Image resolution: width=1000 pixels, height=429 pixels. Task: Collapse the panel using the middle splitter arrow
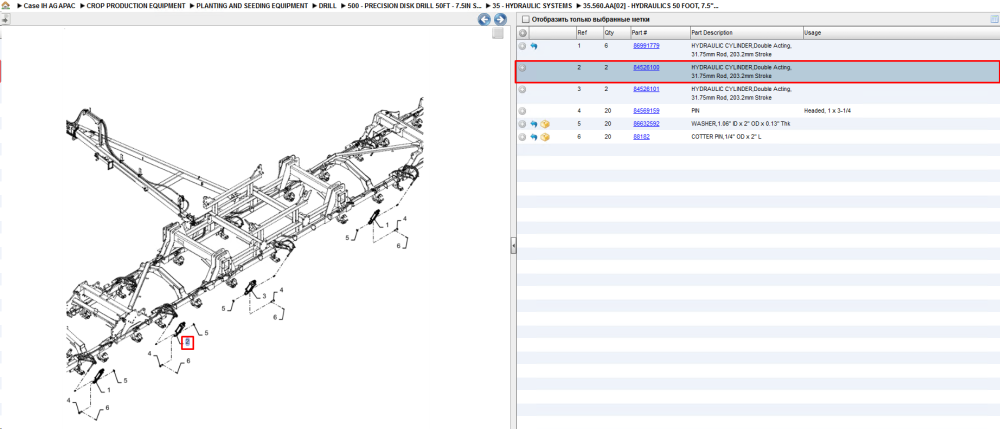tap(513, 245)
